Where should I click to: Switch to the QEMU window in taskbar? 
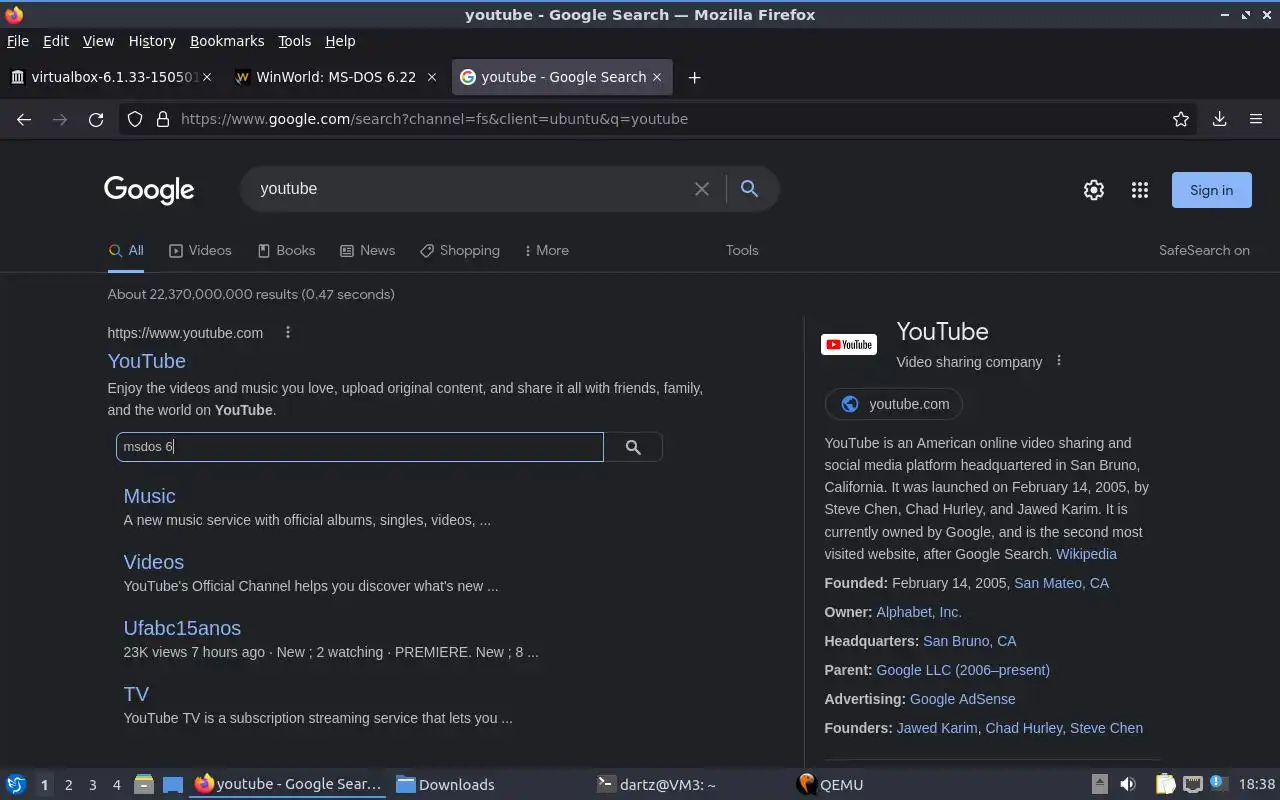(830, 784)
